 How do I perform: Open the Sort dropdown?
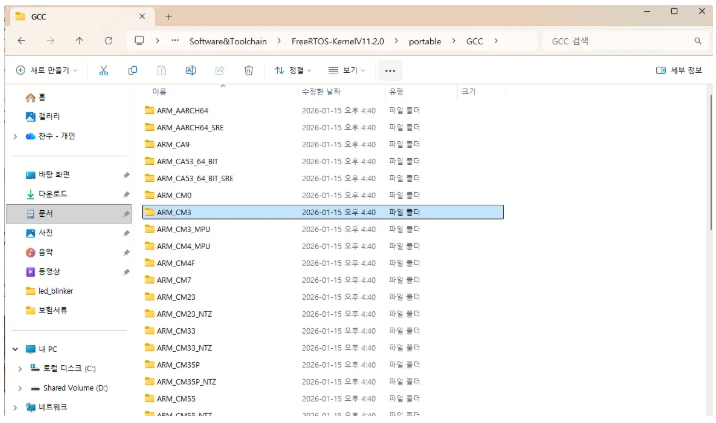click(x=293, y=70)
